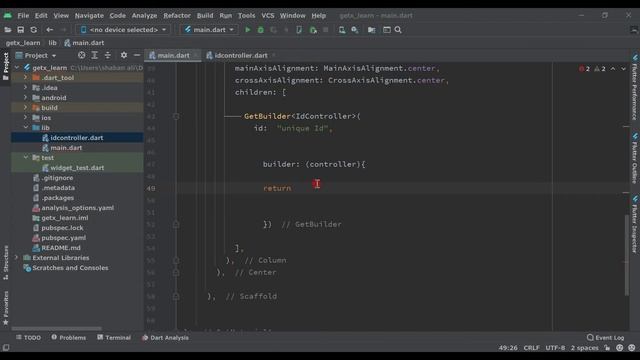The width and height of the screenshot is (640, 360).
Task: Open the Device Manager toolbar icon
Action: point(342,30)
